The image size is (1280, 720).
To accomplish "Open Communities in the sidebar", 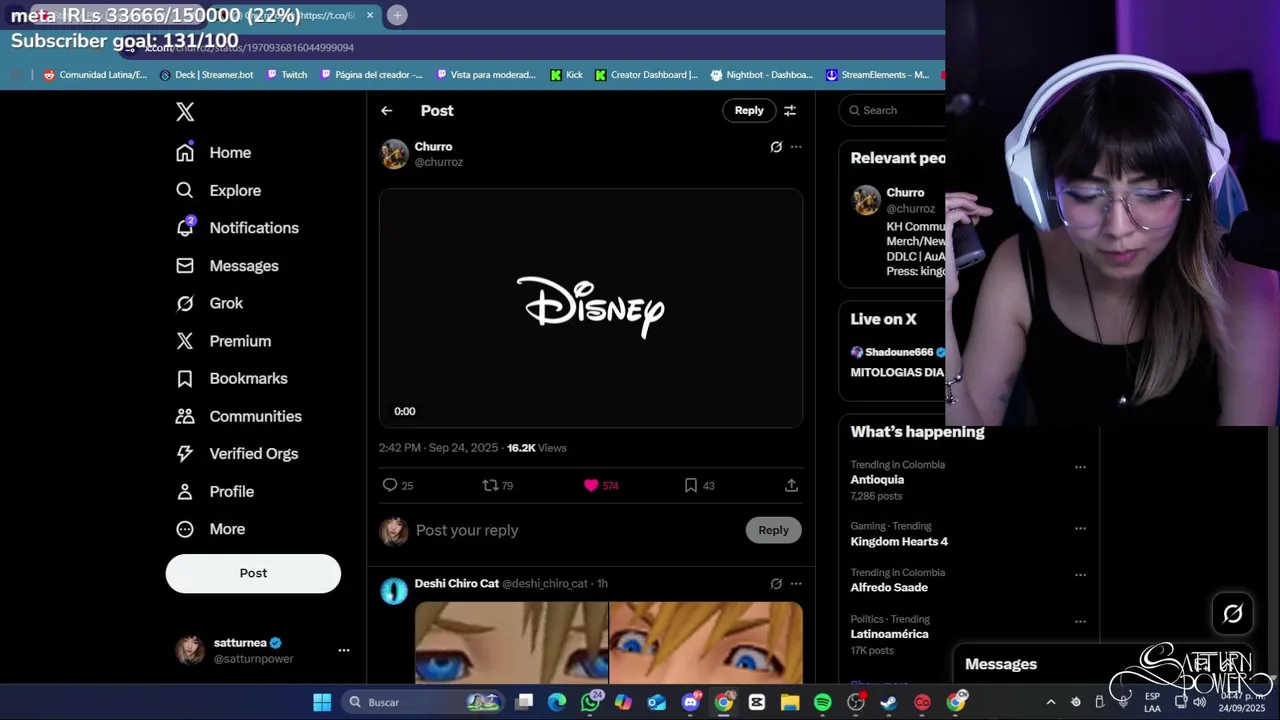I will [x=238, y=416].
